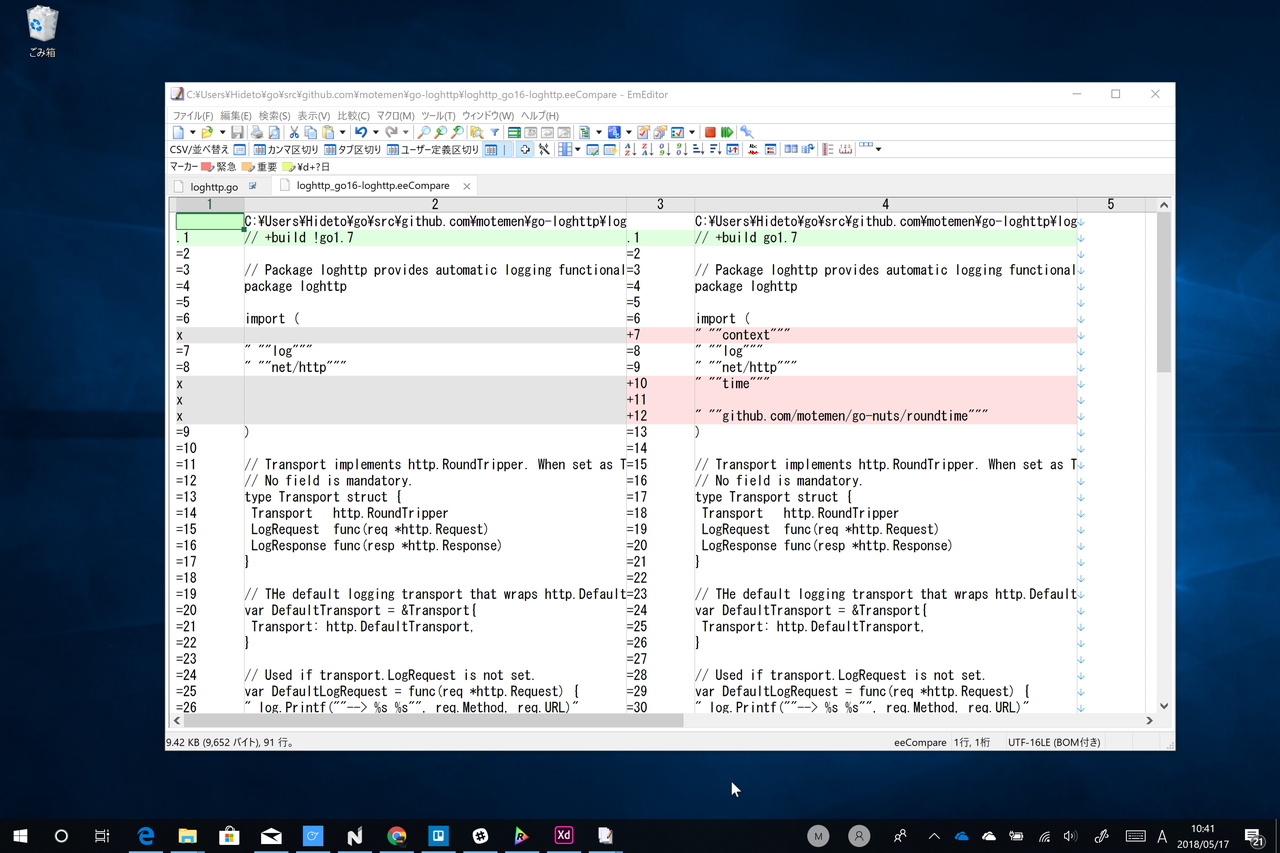This screenshot has width=1280, height=853.
Task: Enable user-defined separator (ユーザー定義区切り)
Action: pyautogui.click(x=432, y=150)
